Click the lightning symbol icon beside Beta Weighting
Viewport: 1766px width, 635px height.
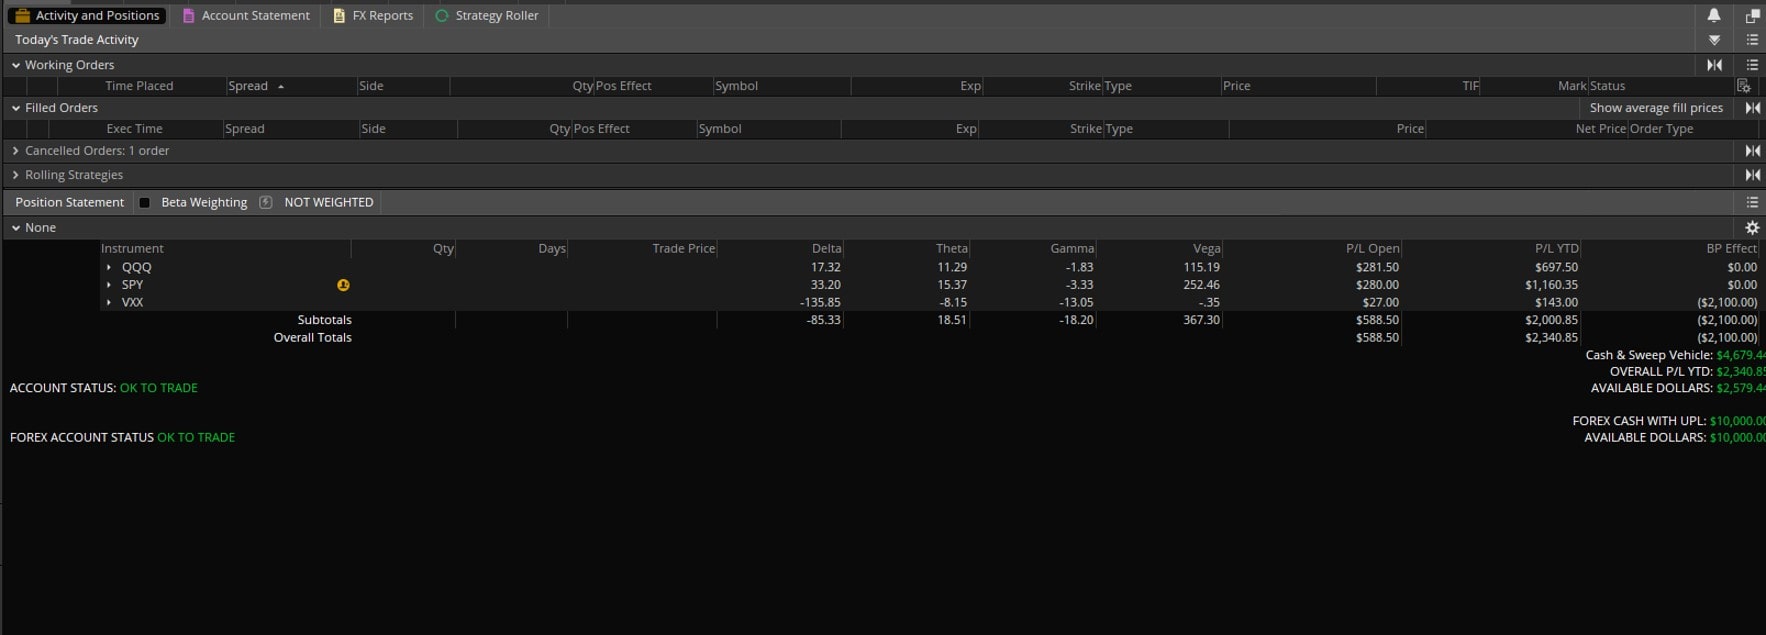tap(265, 202)
